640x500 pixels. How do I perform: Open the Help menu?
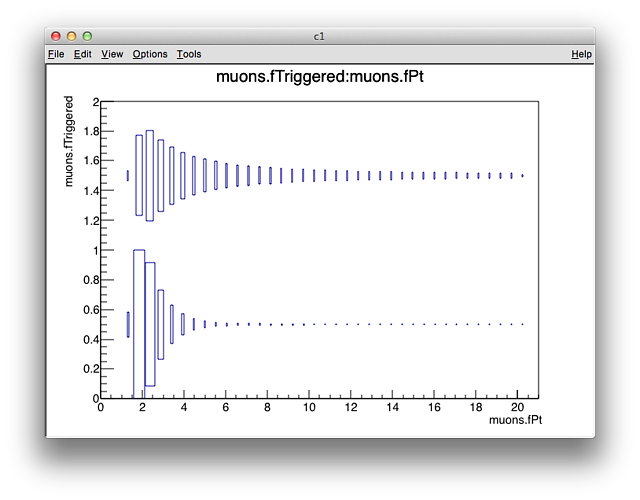(581, 54)
